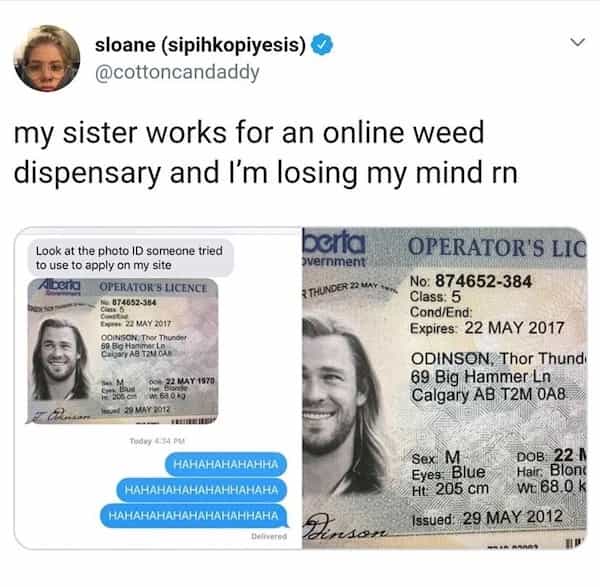Screen dimensions: 600x587
Task: Tap the grey 'Look at the photo ID' bubble
Action: pos(131,258)
